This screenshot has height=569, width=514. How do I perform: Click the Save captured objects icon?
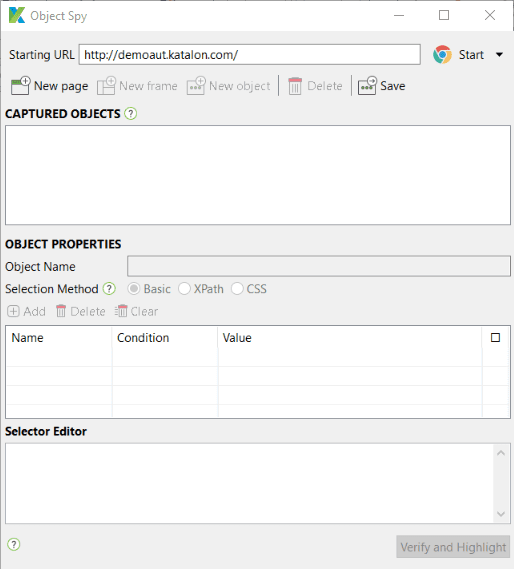367,86
